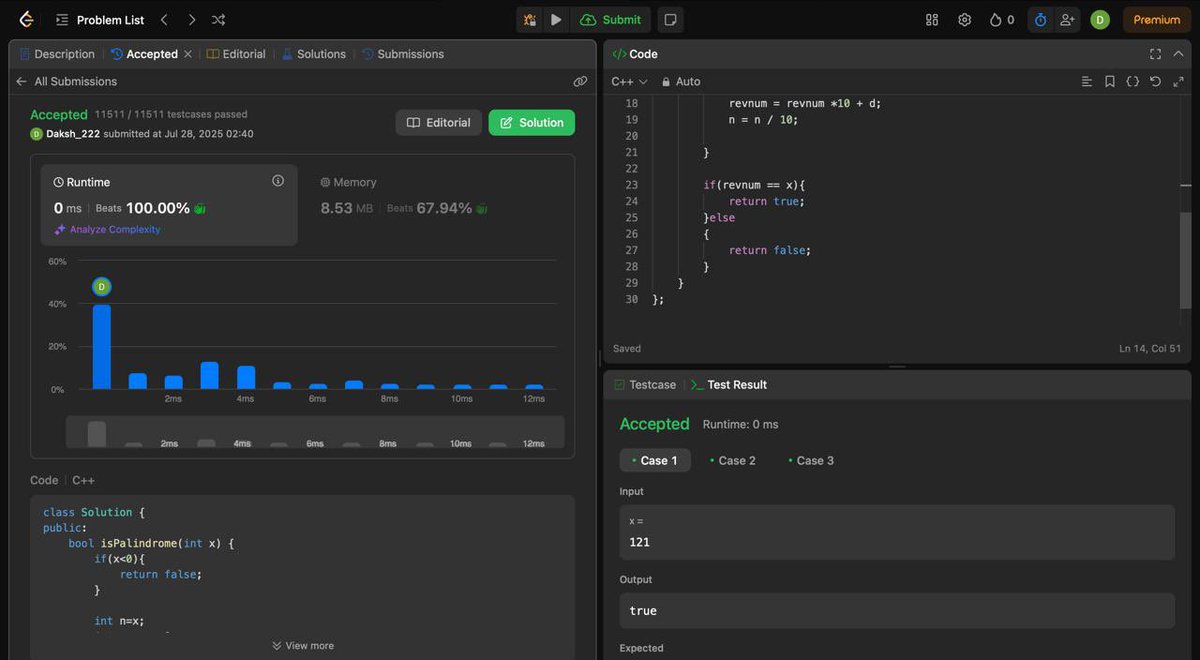Run code with the play button
1200x660 pixels.
556,20
